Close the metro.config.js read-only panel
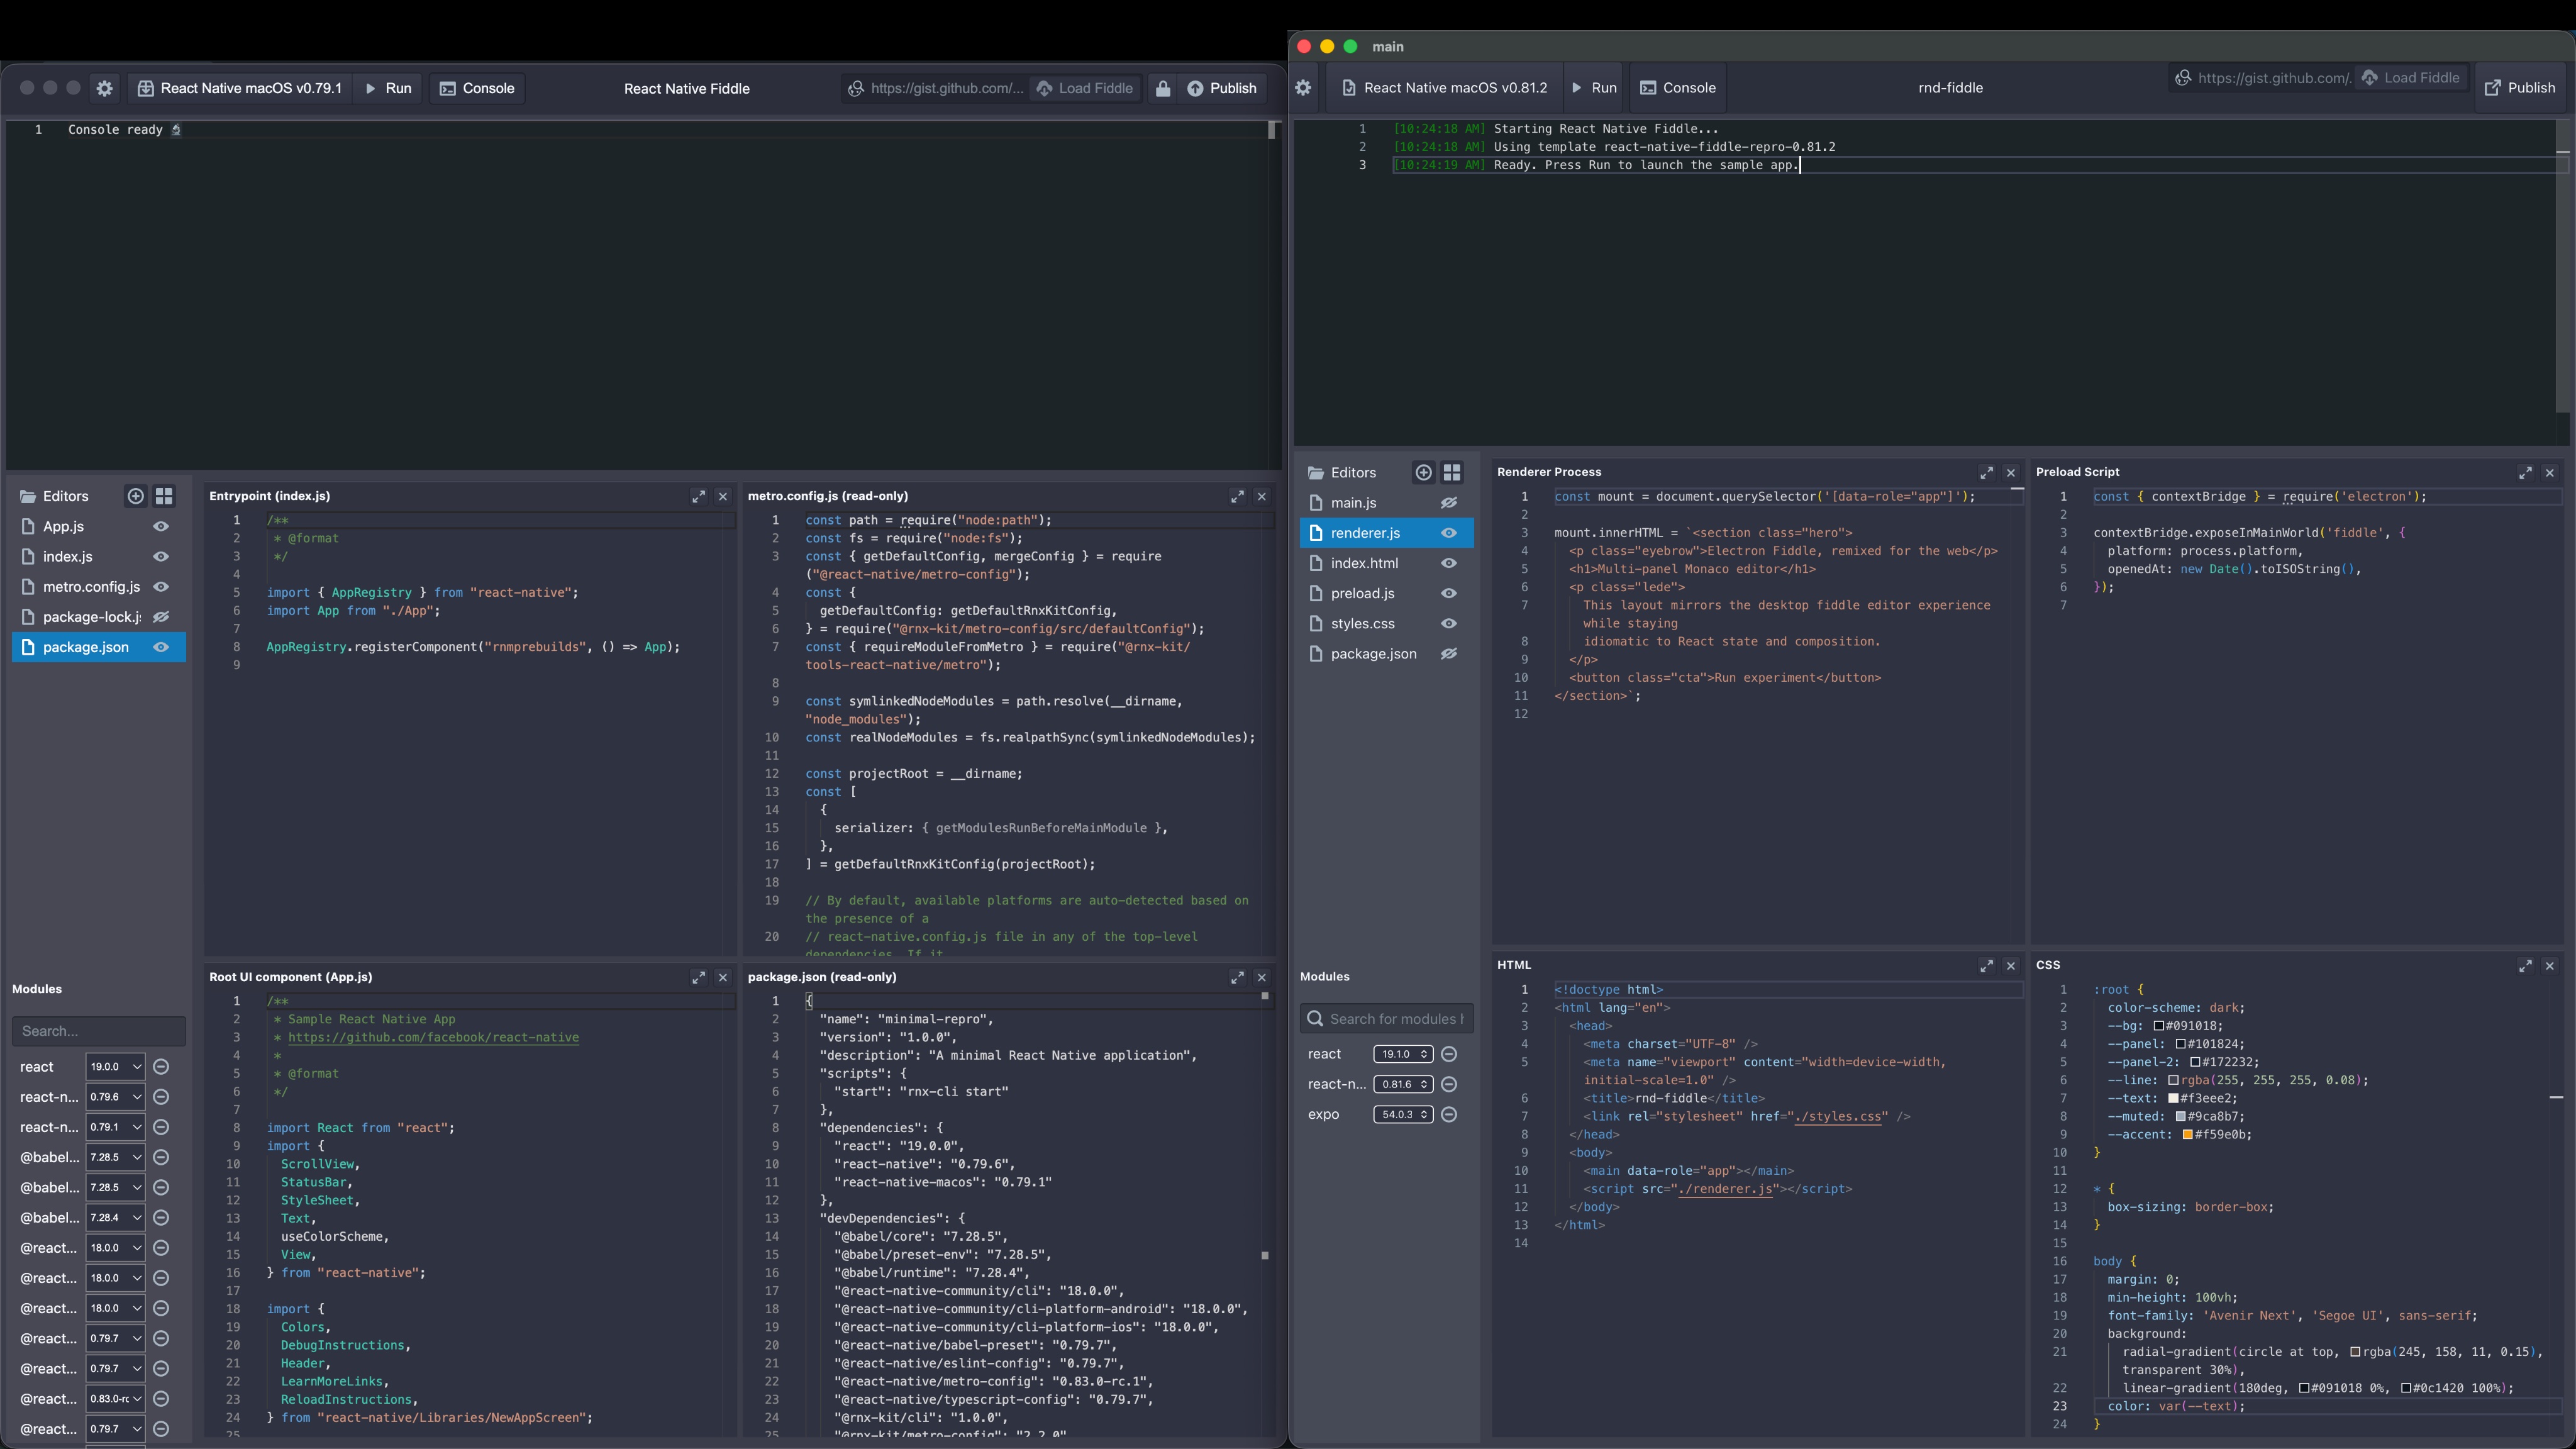2576x1449 pixels. (1262, 496)
